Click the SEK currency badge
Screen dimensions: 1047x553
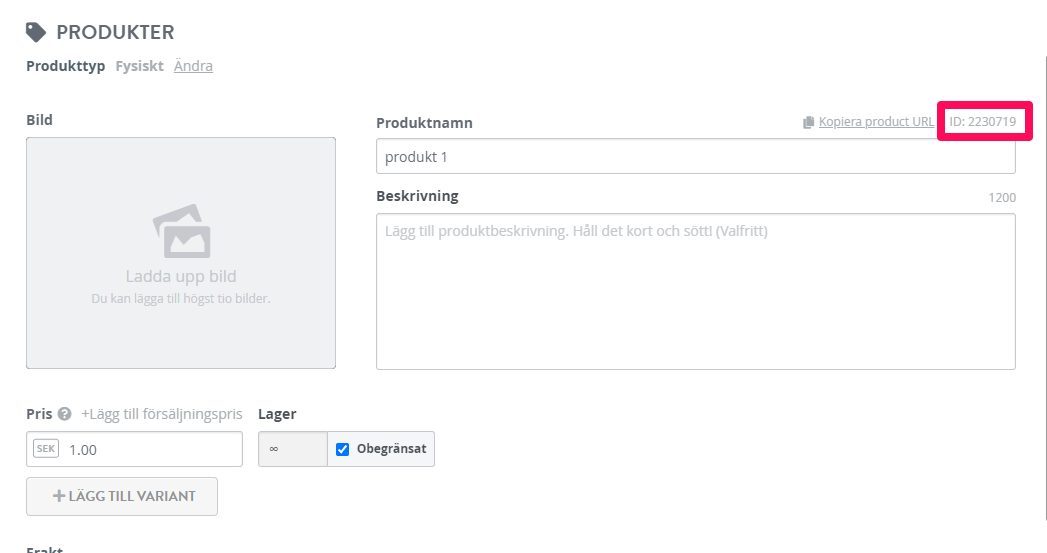[46, 449]
